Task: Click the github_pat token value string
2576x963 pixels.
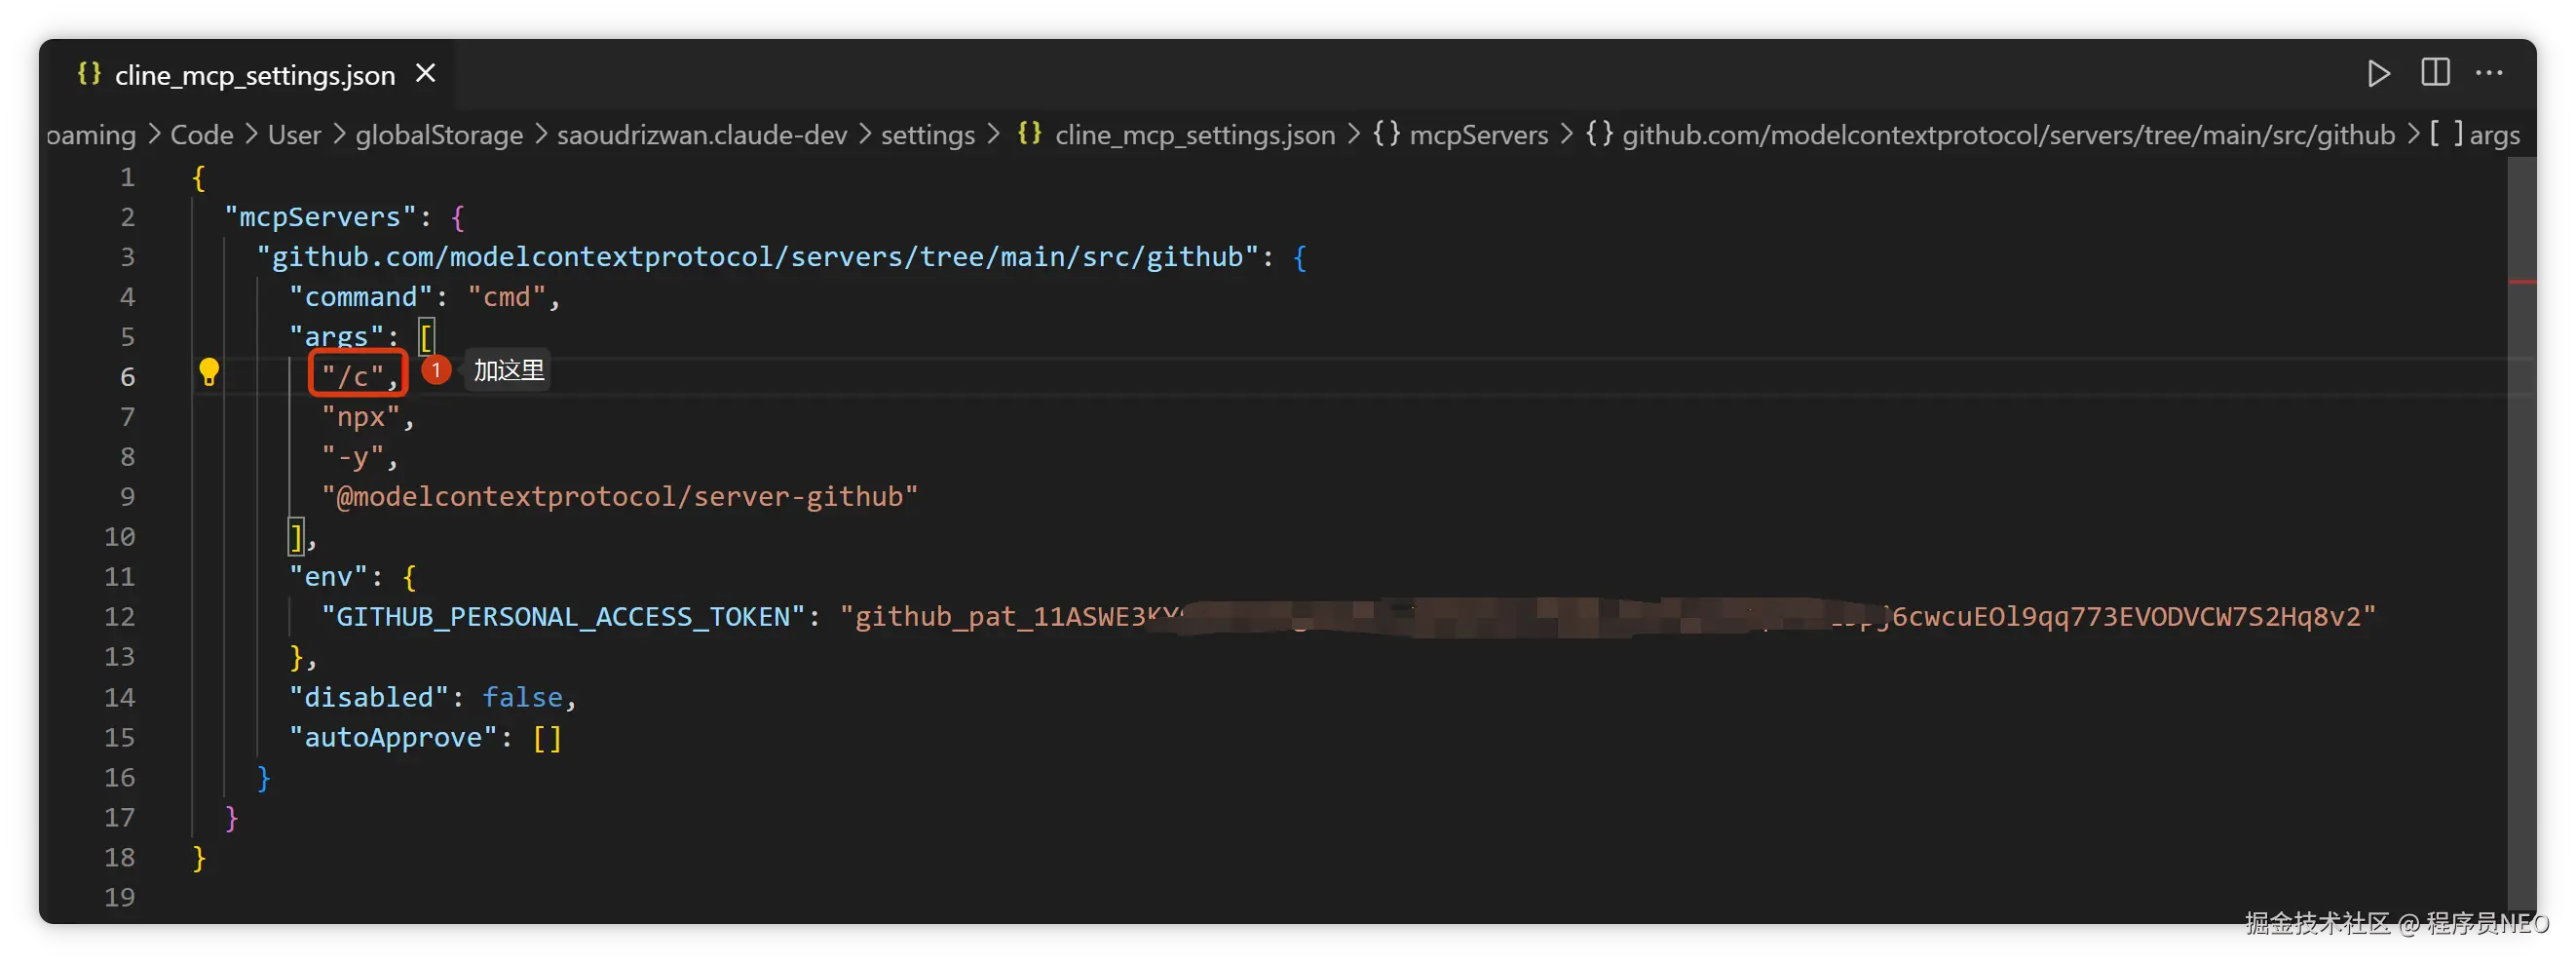Action: [1607, 617]
